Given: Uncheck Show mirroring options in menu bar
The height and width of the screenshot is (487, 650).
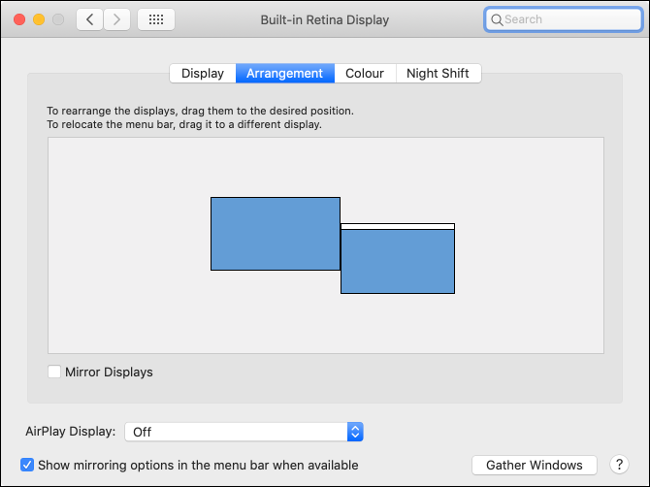Looking at the screenshot, I should tap(28, 465).
